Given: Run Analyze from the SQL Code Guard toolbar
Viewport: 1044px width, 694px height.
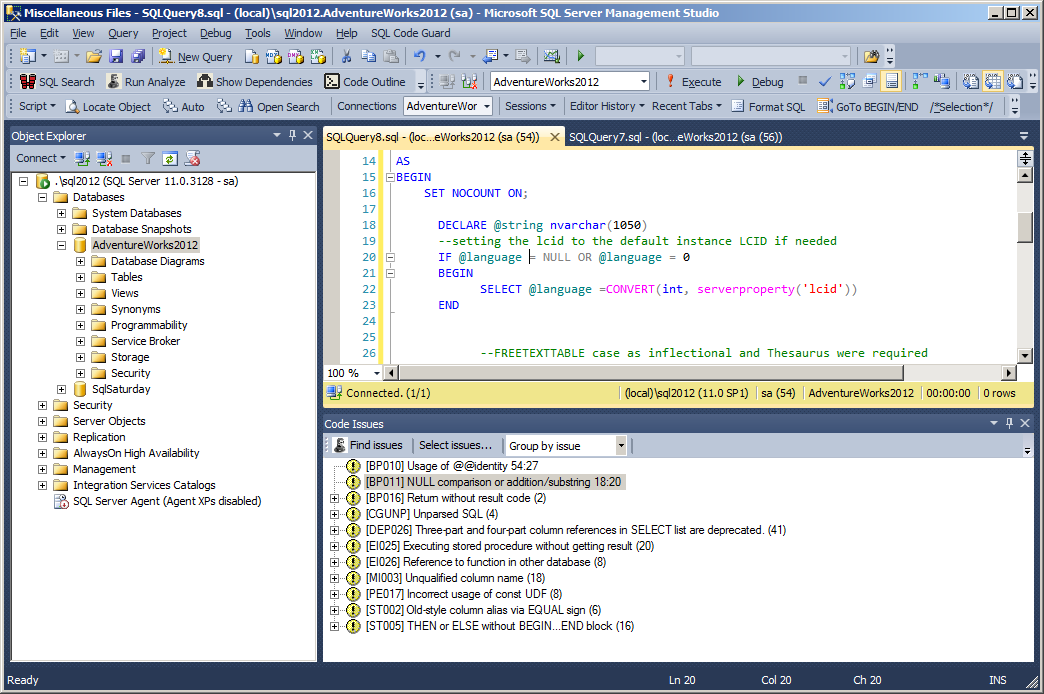Looking at the screenshot, I should (x=146, y=82).
